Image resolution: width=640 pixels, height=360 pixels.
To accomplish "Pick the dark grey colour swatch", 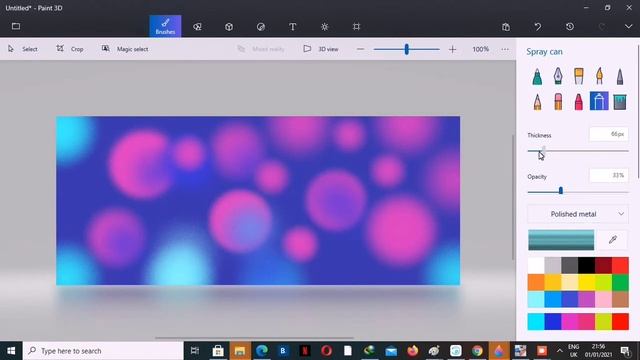I will [569, 266].
